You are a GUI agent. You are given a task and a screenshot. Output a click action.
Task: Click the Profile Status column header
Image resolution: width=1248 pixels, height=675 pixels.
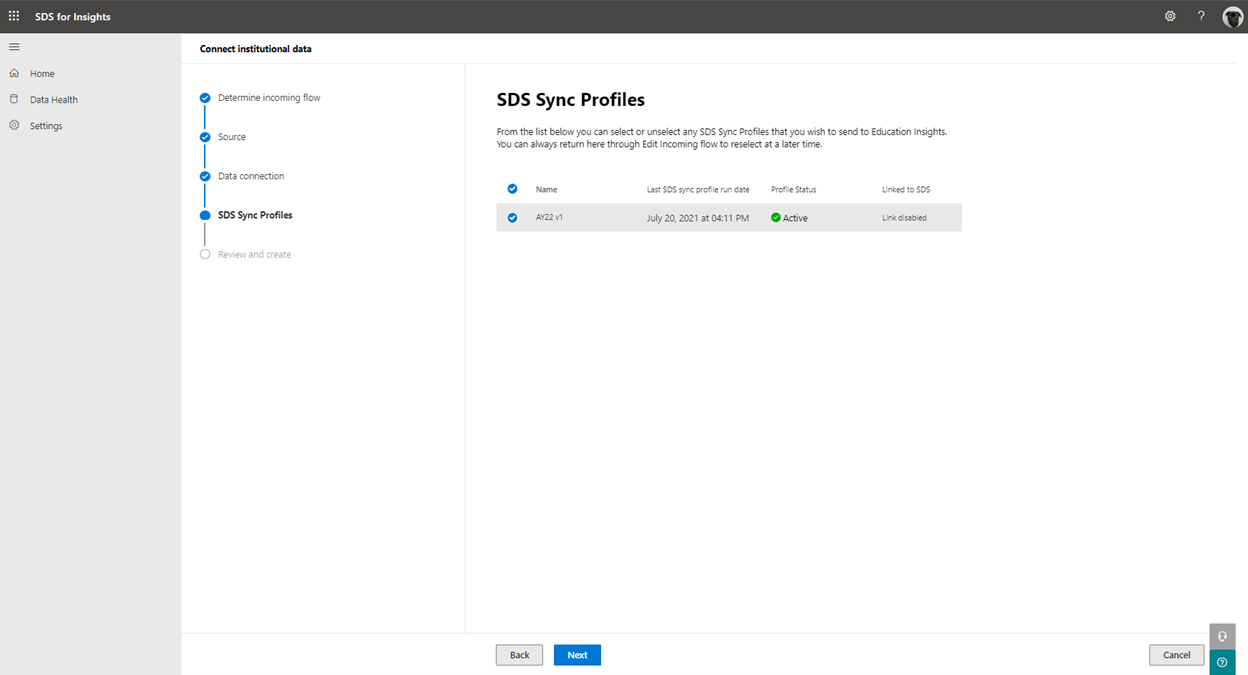coord(794,189)
